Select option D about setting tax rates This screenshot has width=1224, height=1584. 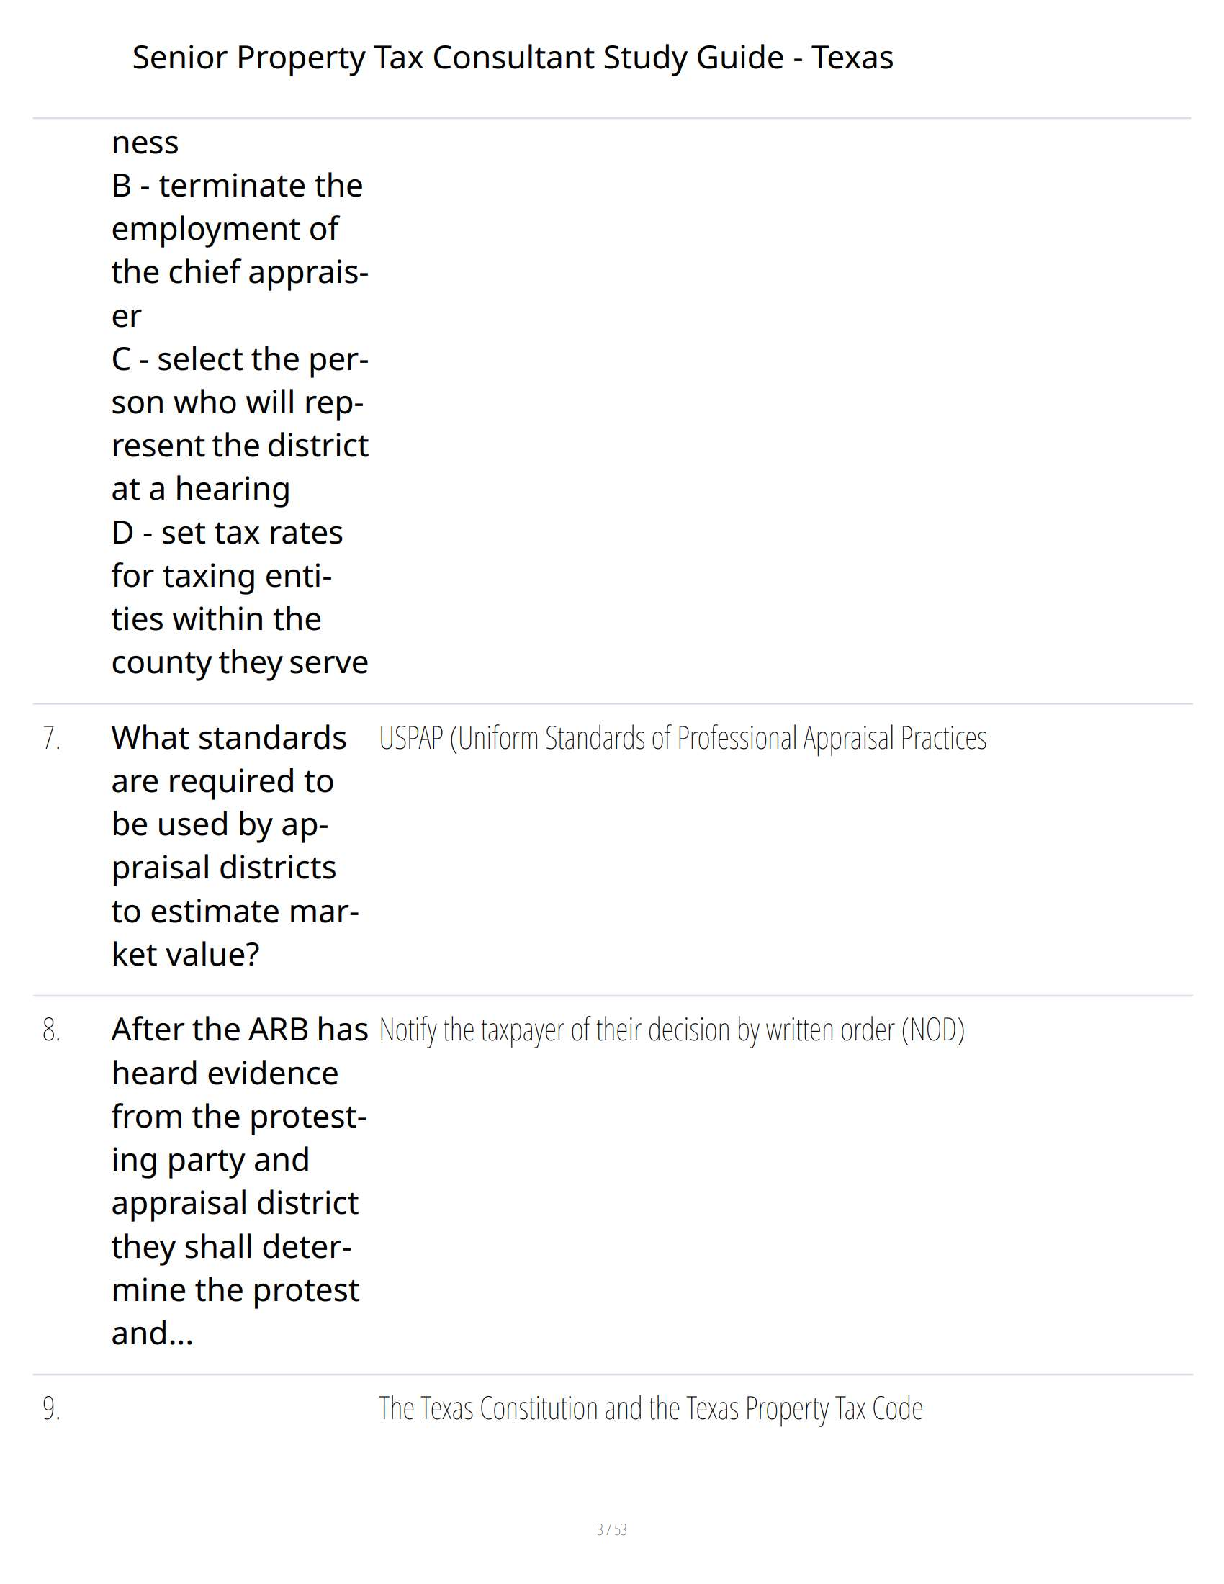(x=240, y=597)
